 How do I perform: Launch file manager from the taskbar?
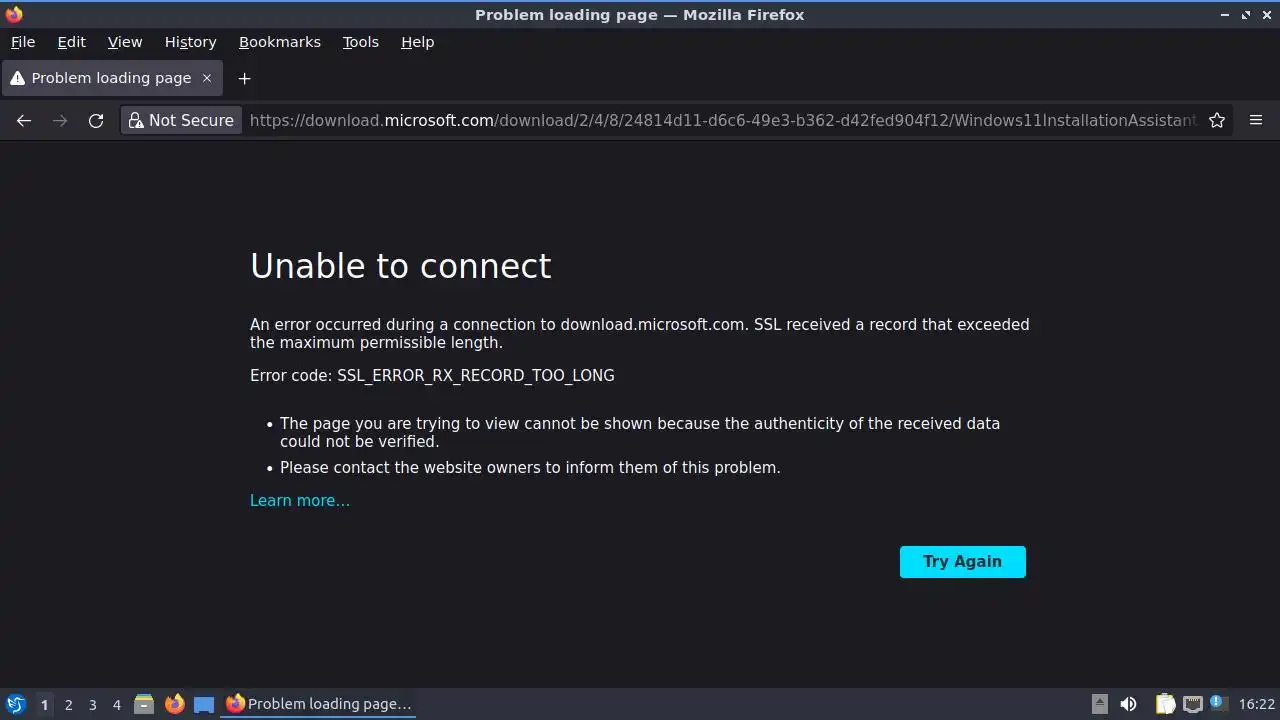144,704
